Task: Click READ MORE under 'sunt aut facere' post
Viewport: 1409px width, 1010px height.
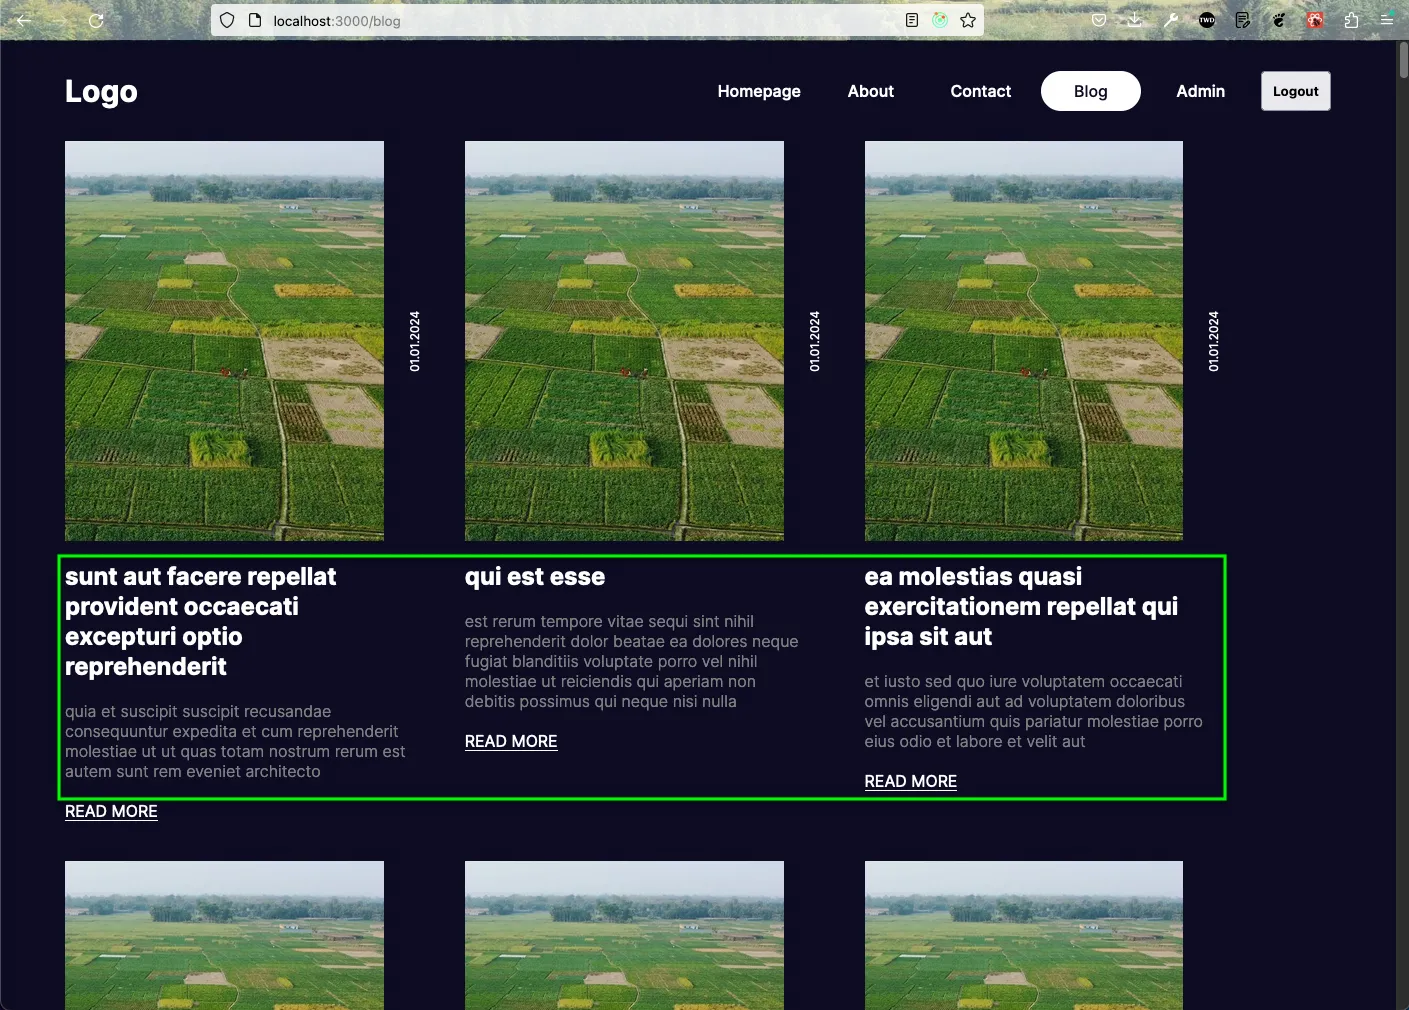Action: tap(111, 811)
